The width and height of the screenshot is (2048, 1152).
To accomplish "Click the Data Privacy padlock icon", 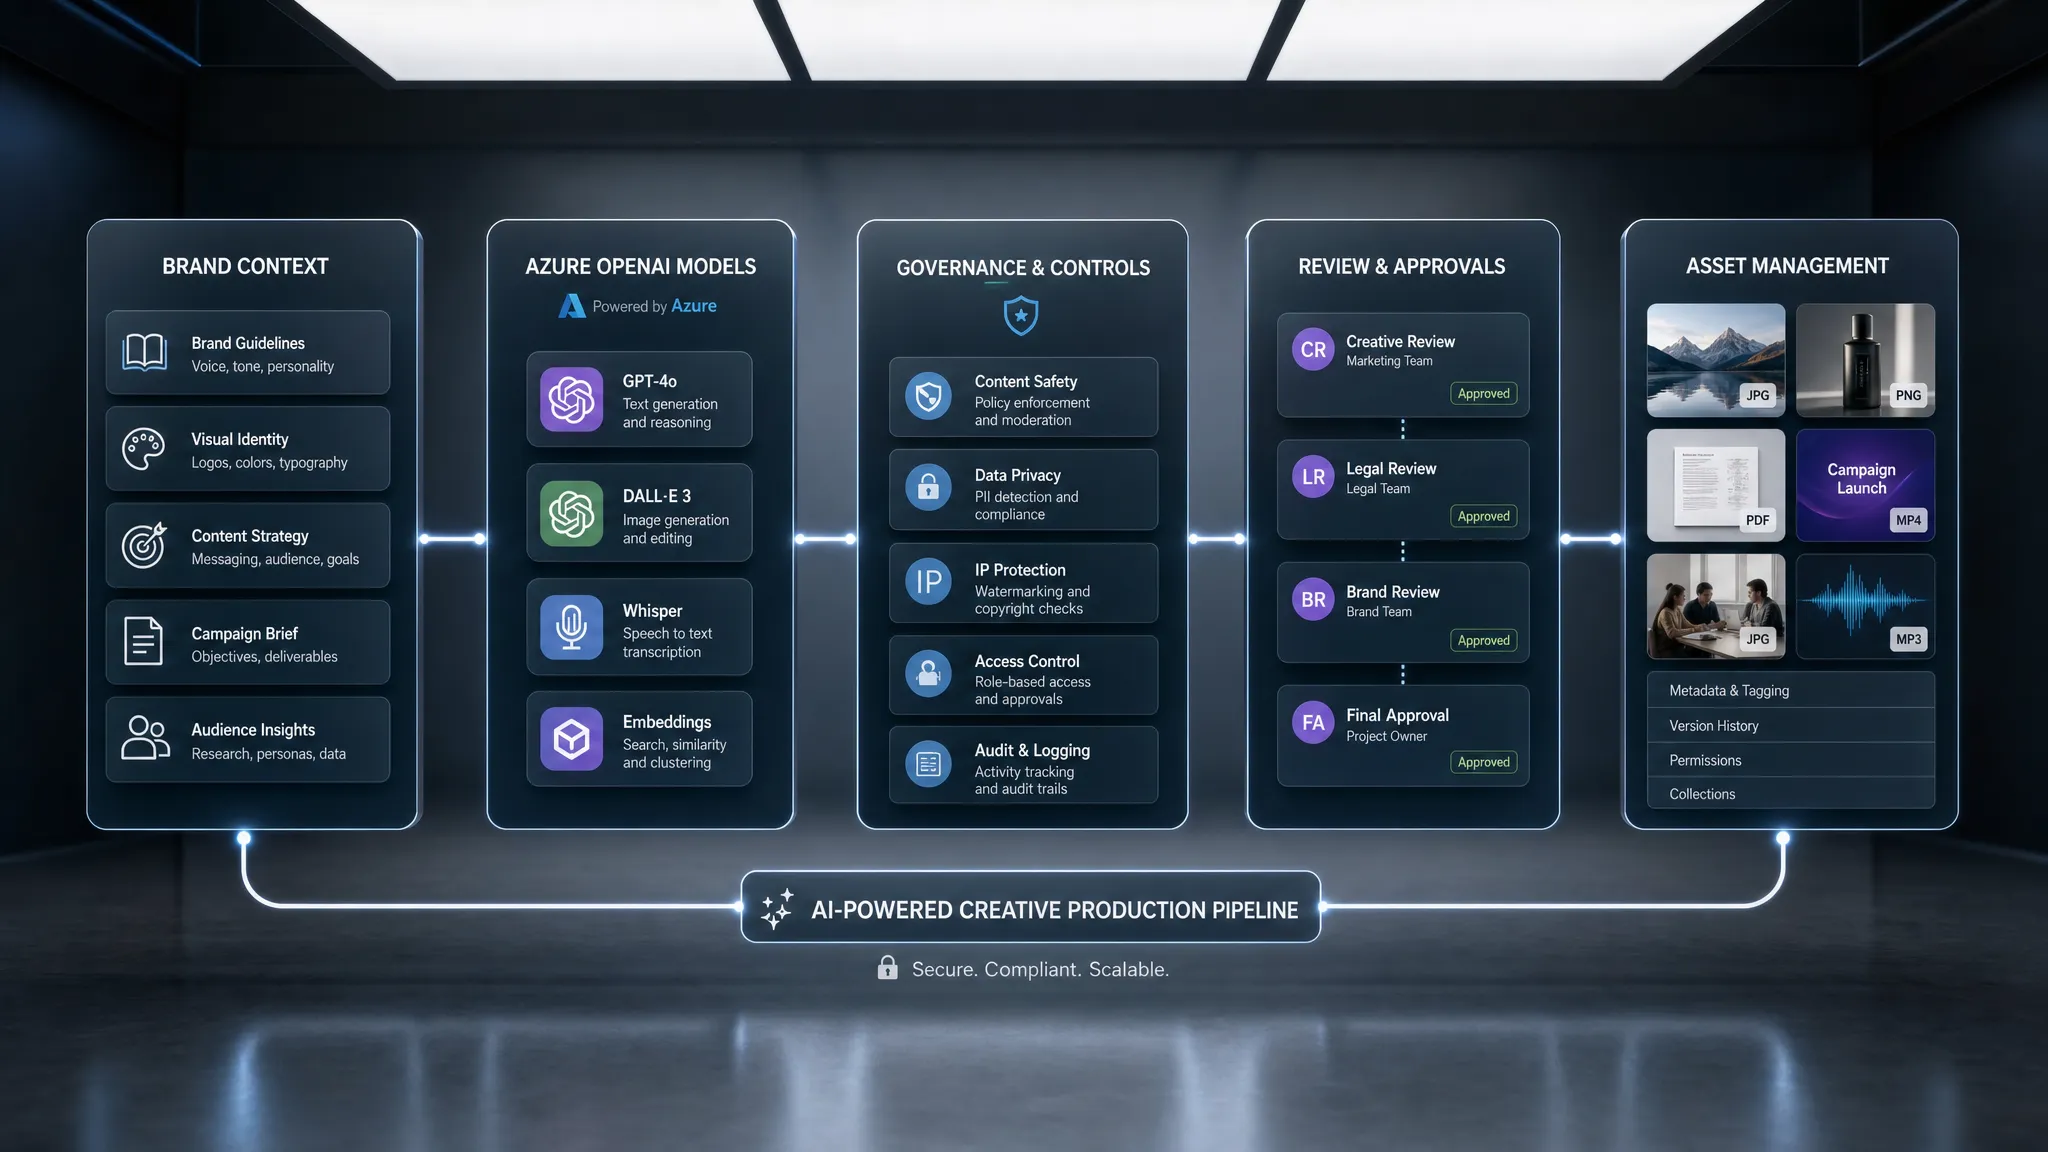I will [x=928, y=487].
